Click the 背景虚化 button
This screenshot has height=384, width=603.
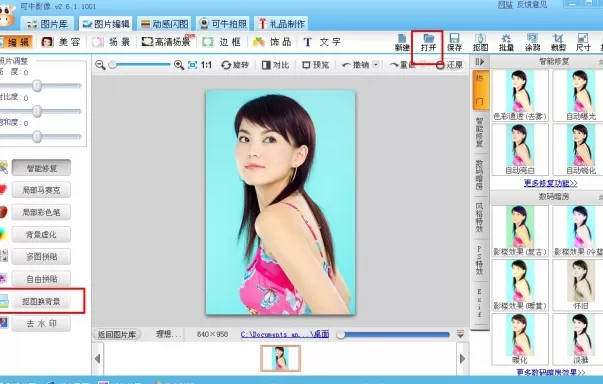point(42,234)
